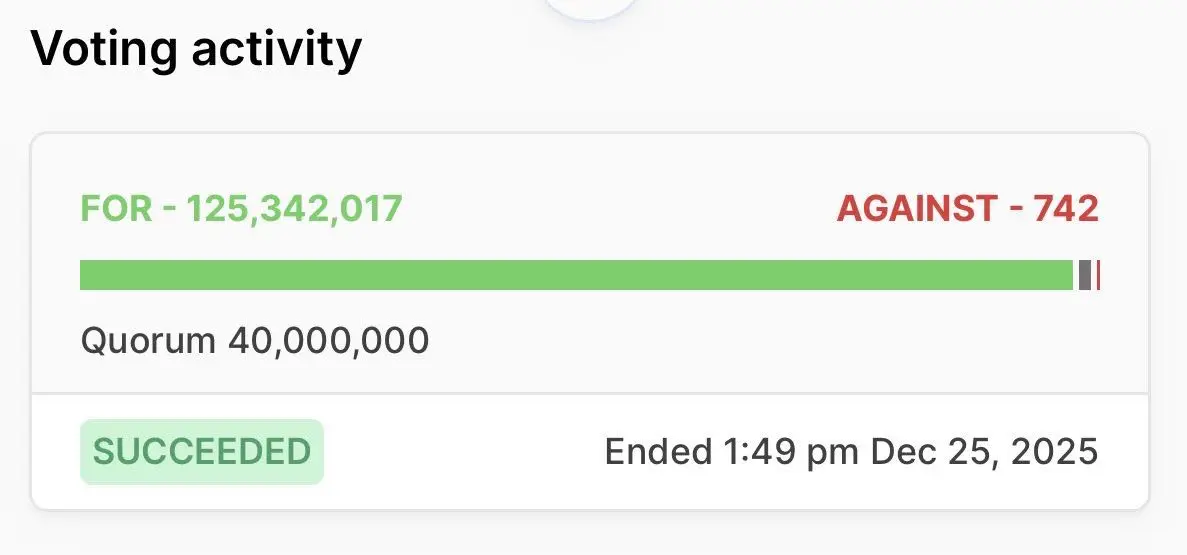Click empty card space between FOR and AGAINST labels
1187x555 pixels.
(620, 209)
